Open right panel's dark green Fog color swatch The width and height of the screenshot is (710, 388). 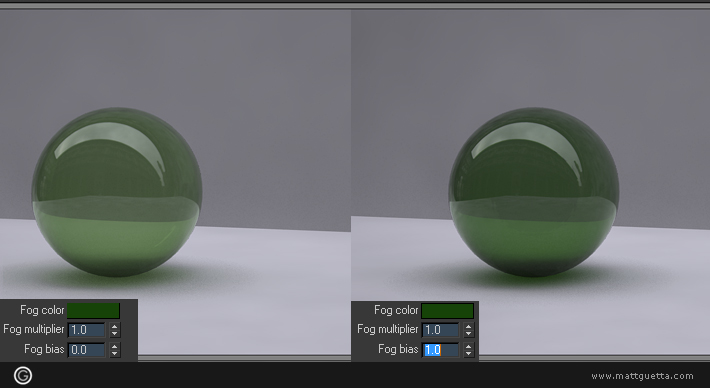point(447,311)
